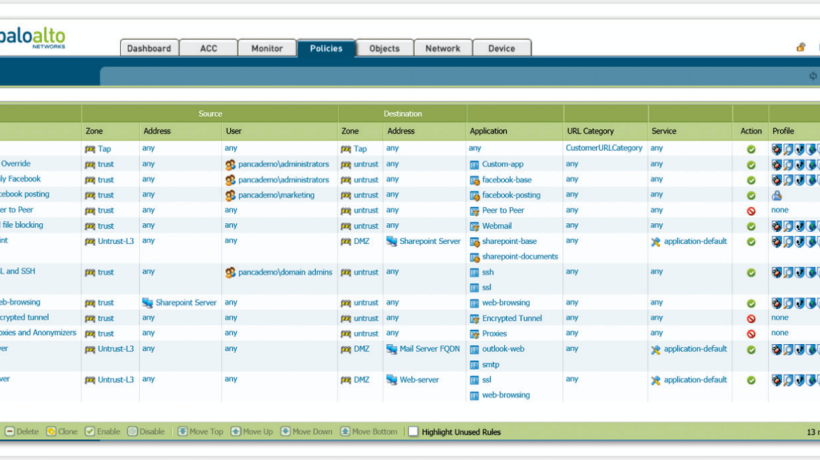This screenshot has width=820, height=460.
Task: Switch to the Monitor tab
Action: pyautogui.click(x=267, y=48)
